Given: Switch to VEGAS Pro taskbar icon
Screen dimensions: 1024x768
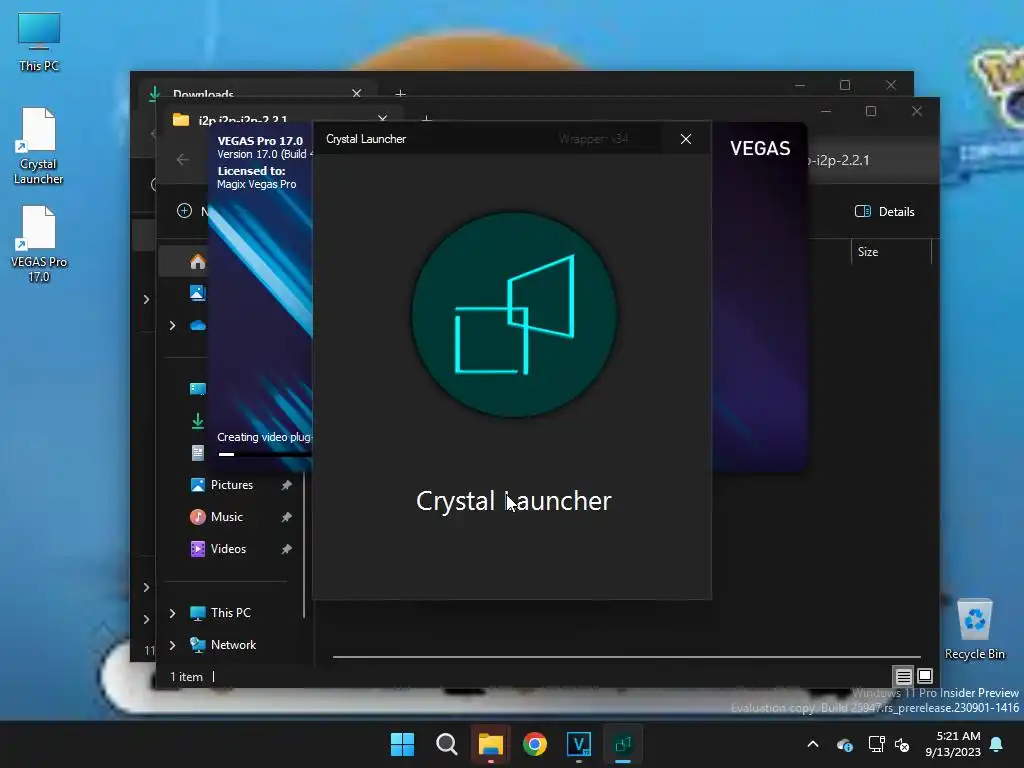Looking at the screenshot, I should tap(579, 744).
